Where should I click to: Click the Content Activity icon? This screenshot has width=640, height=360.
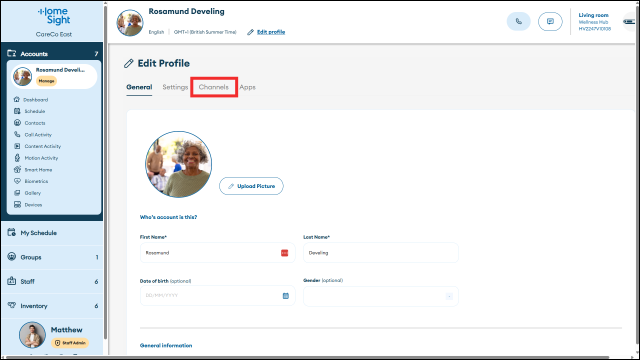click(x=17, y=146)
